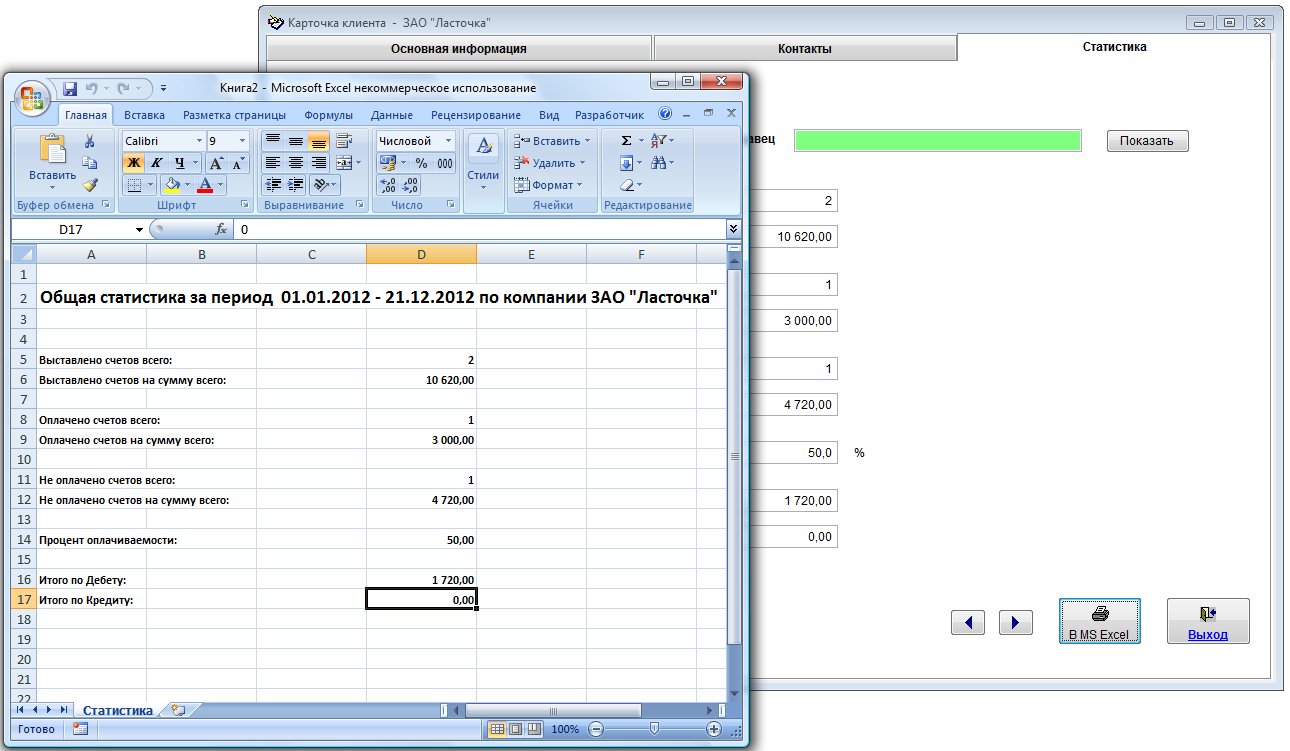Center text horizontally in cell

(x=295, y=163)
